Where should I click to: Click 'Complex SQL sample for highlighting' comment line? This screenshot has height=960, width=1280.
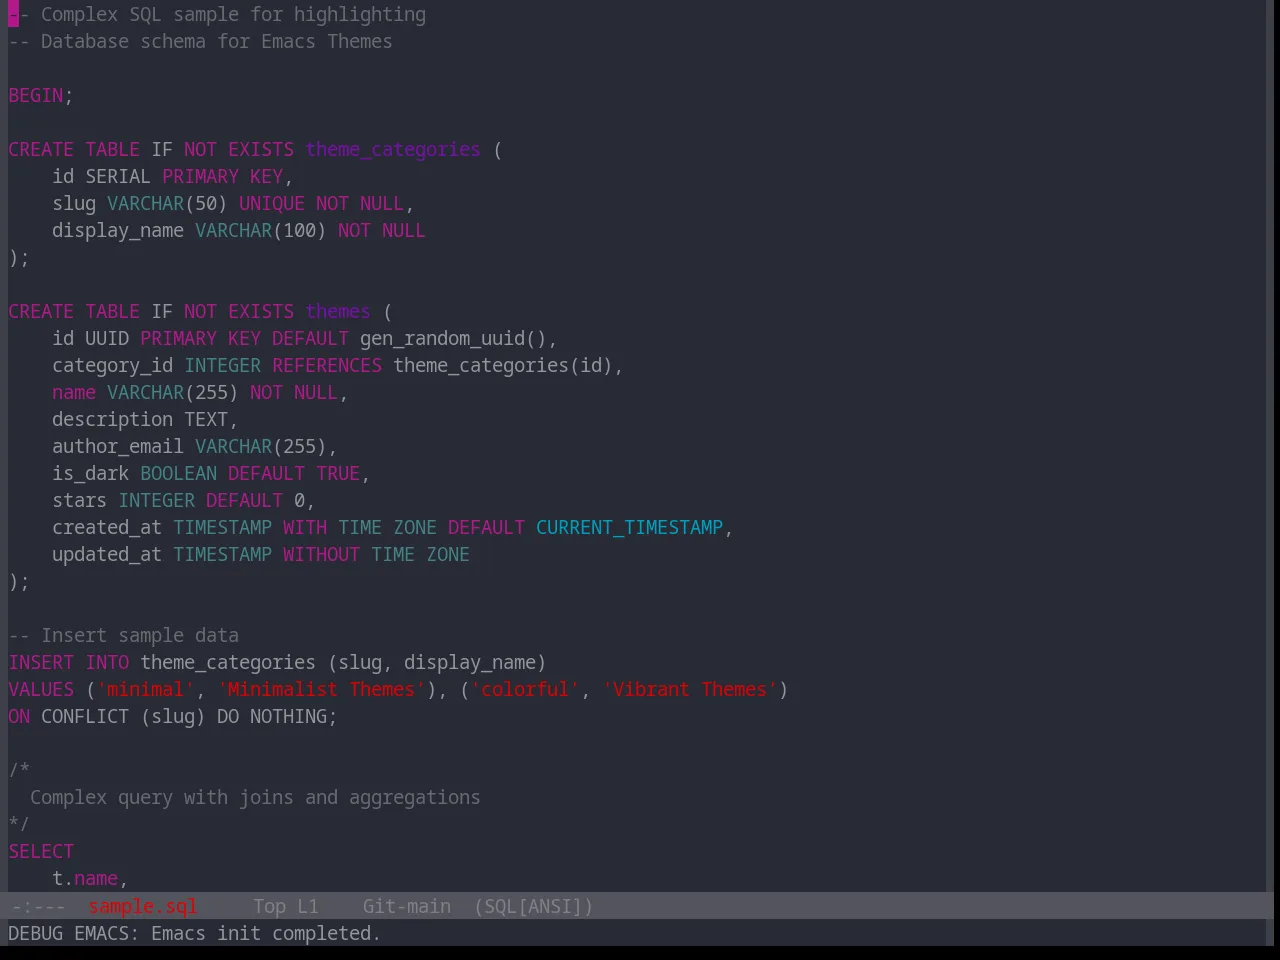(x=217, y=14)
